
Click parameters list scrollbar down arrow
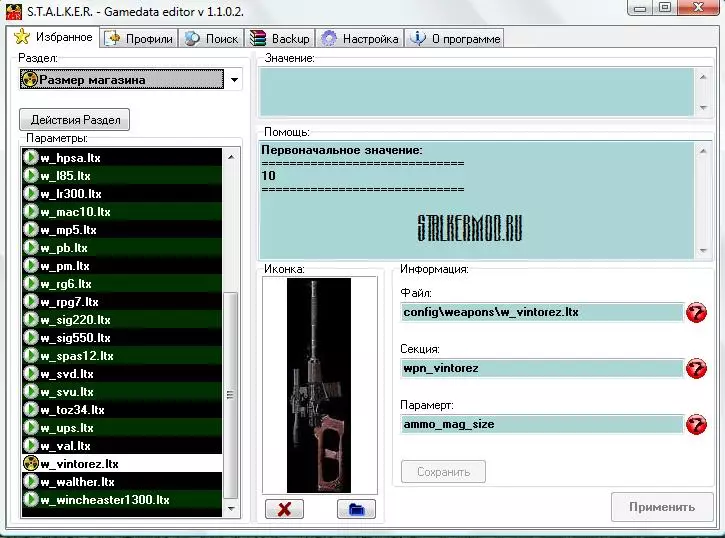[231, 508]
